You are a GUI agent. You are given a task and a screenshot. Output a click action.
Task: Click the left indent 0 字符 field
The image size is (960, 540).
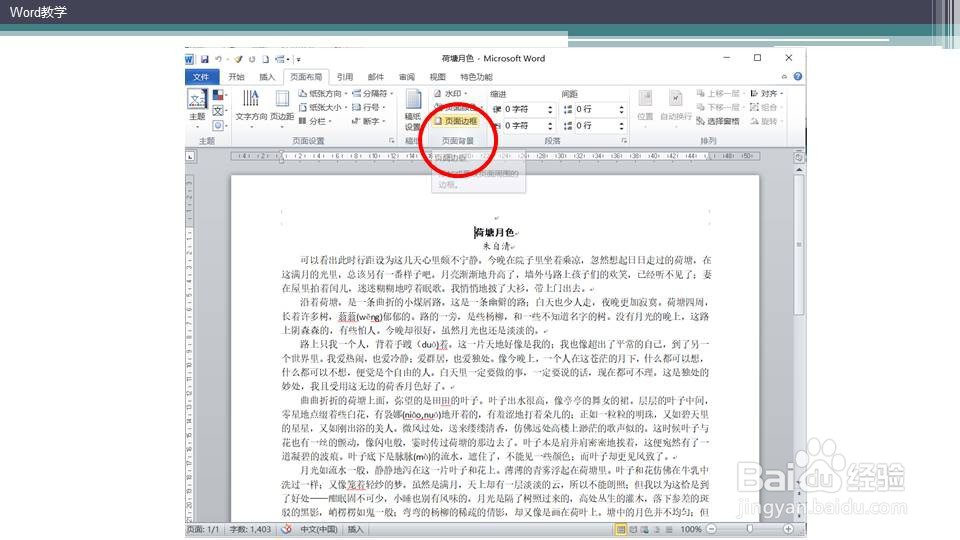524,109
